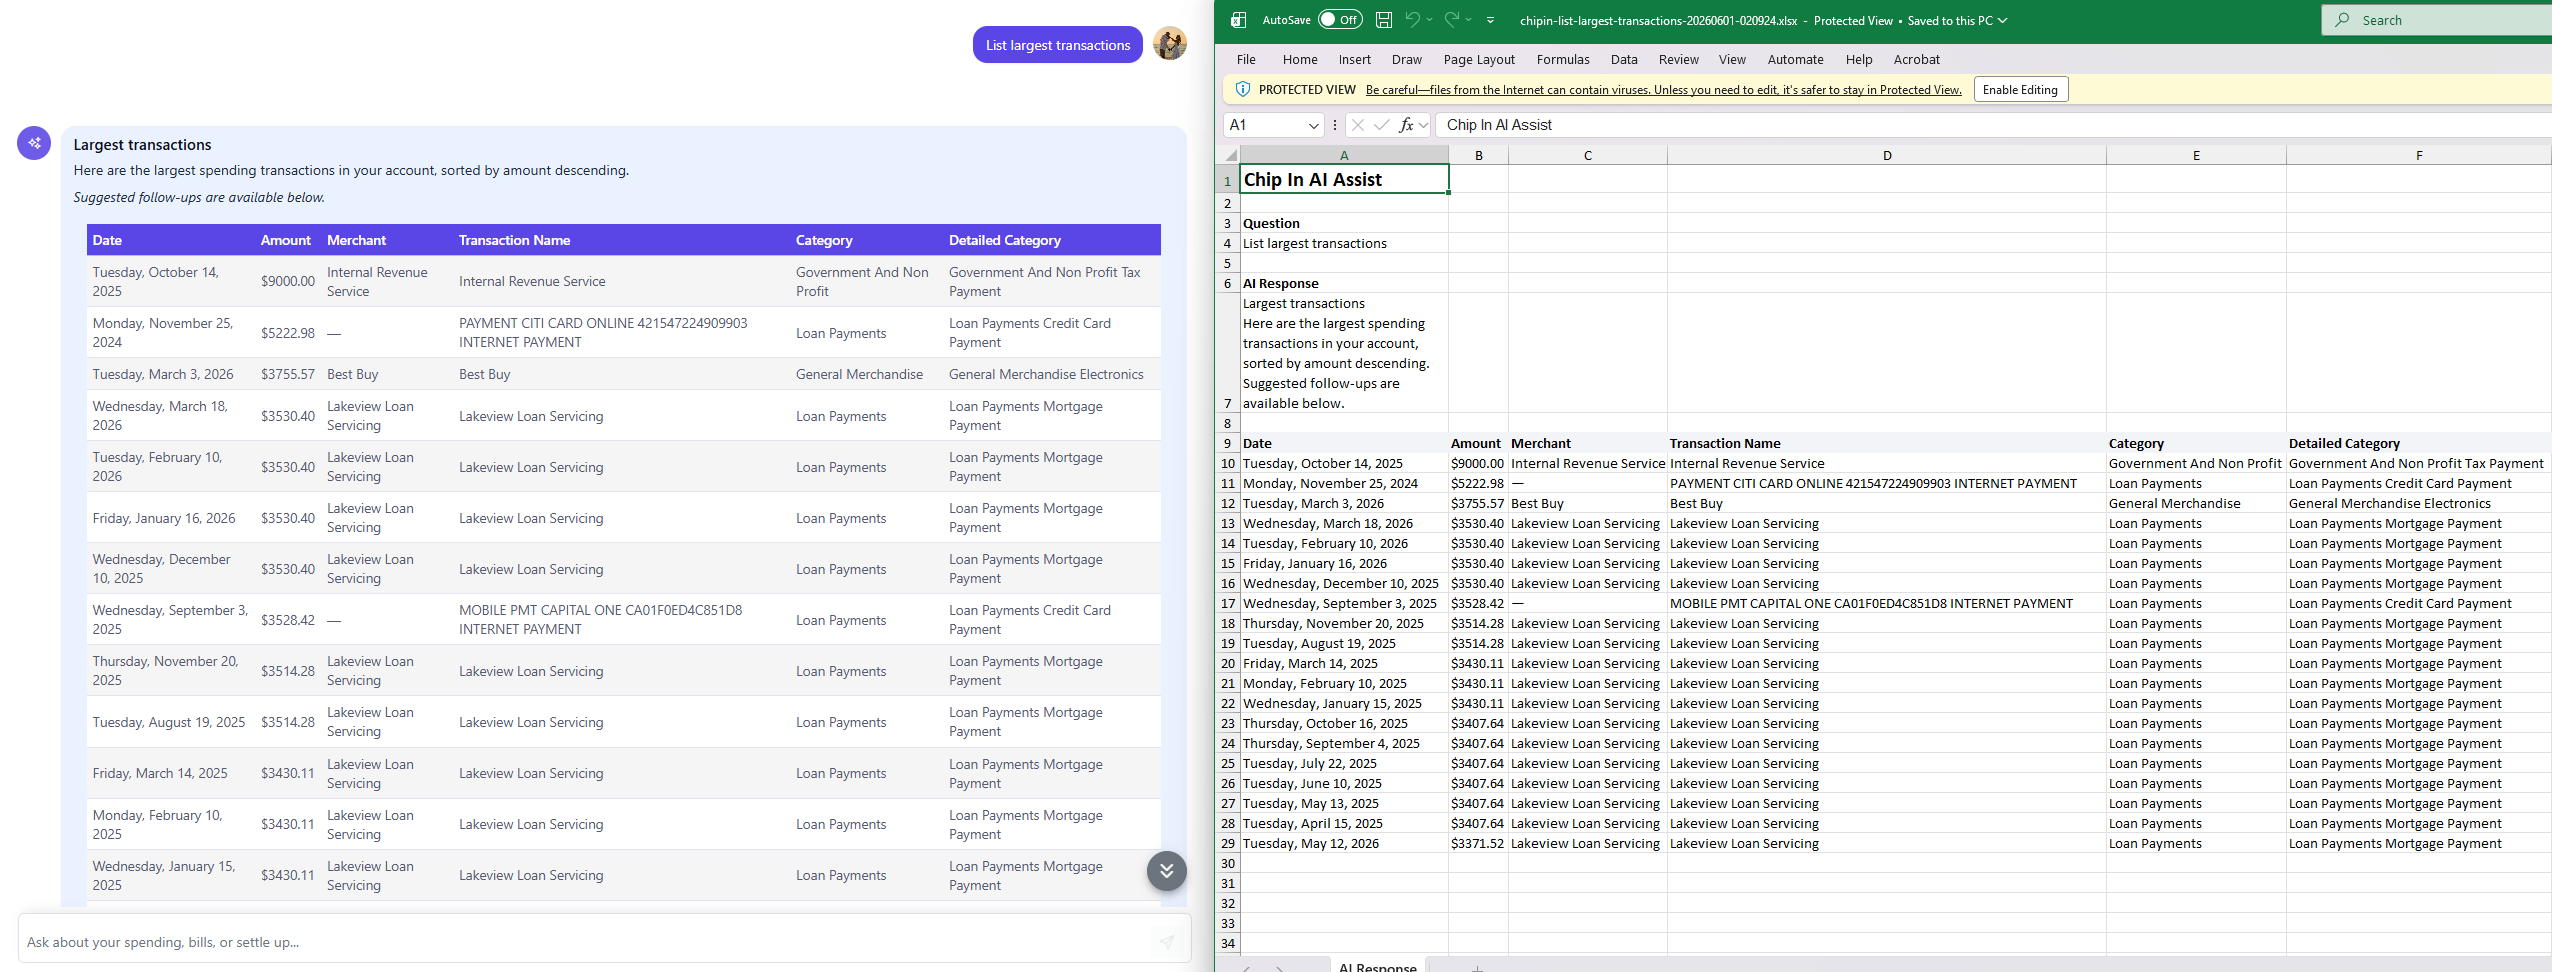Click the Excel app icon in title bar

coord(1238,20)
